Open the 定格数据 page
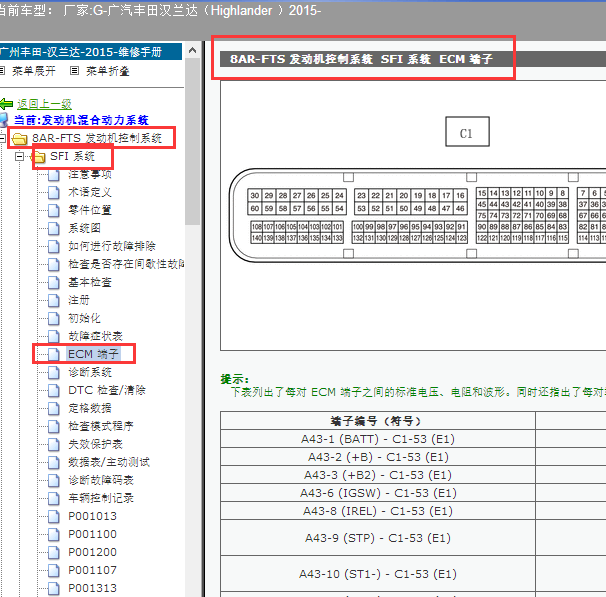The width and height of the screenshot is (606, 597). point(90,408)
